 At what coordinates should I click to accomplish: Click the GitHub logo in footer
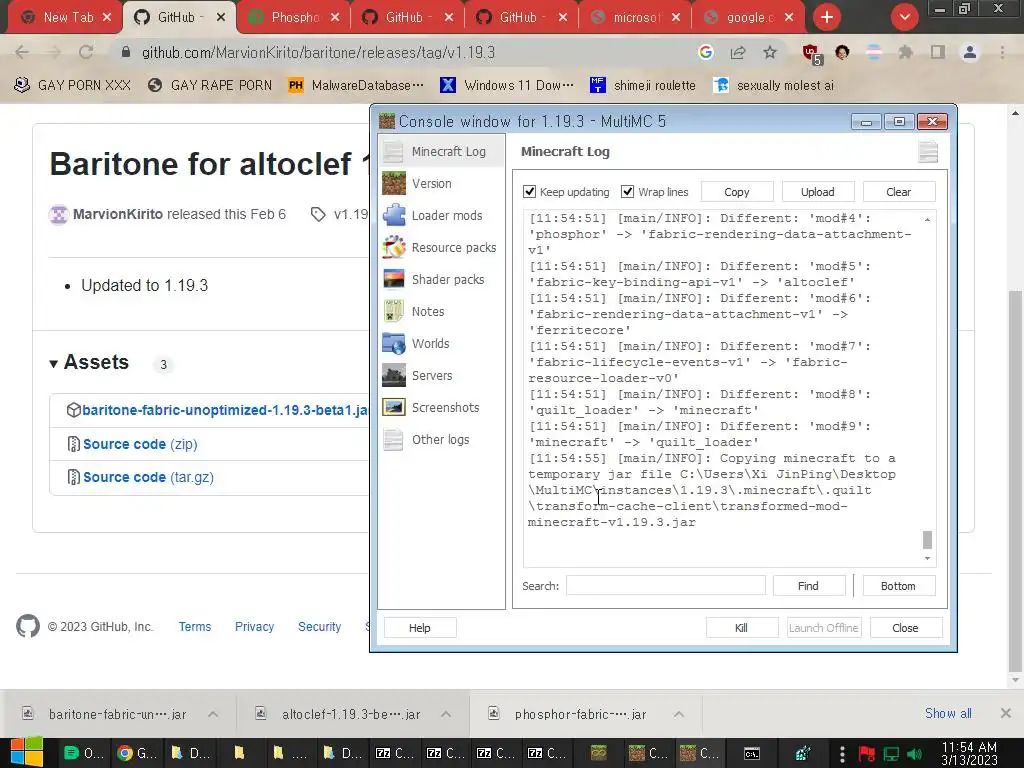[x=28, y=626]
